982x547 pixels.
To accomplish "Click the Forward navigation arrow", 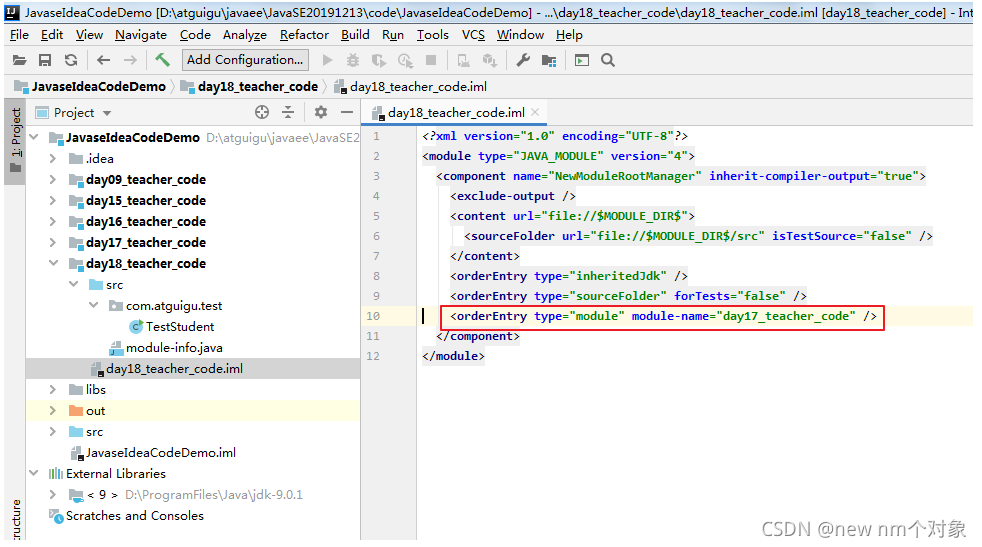I will tap(130, 60).
